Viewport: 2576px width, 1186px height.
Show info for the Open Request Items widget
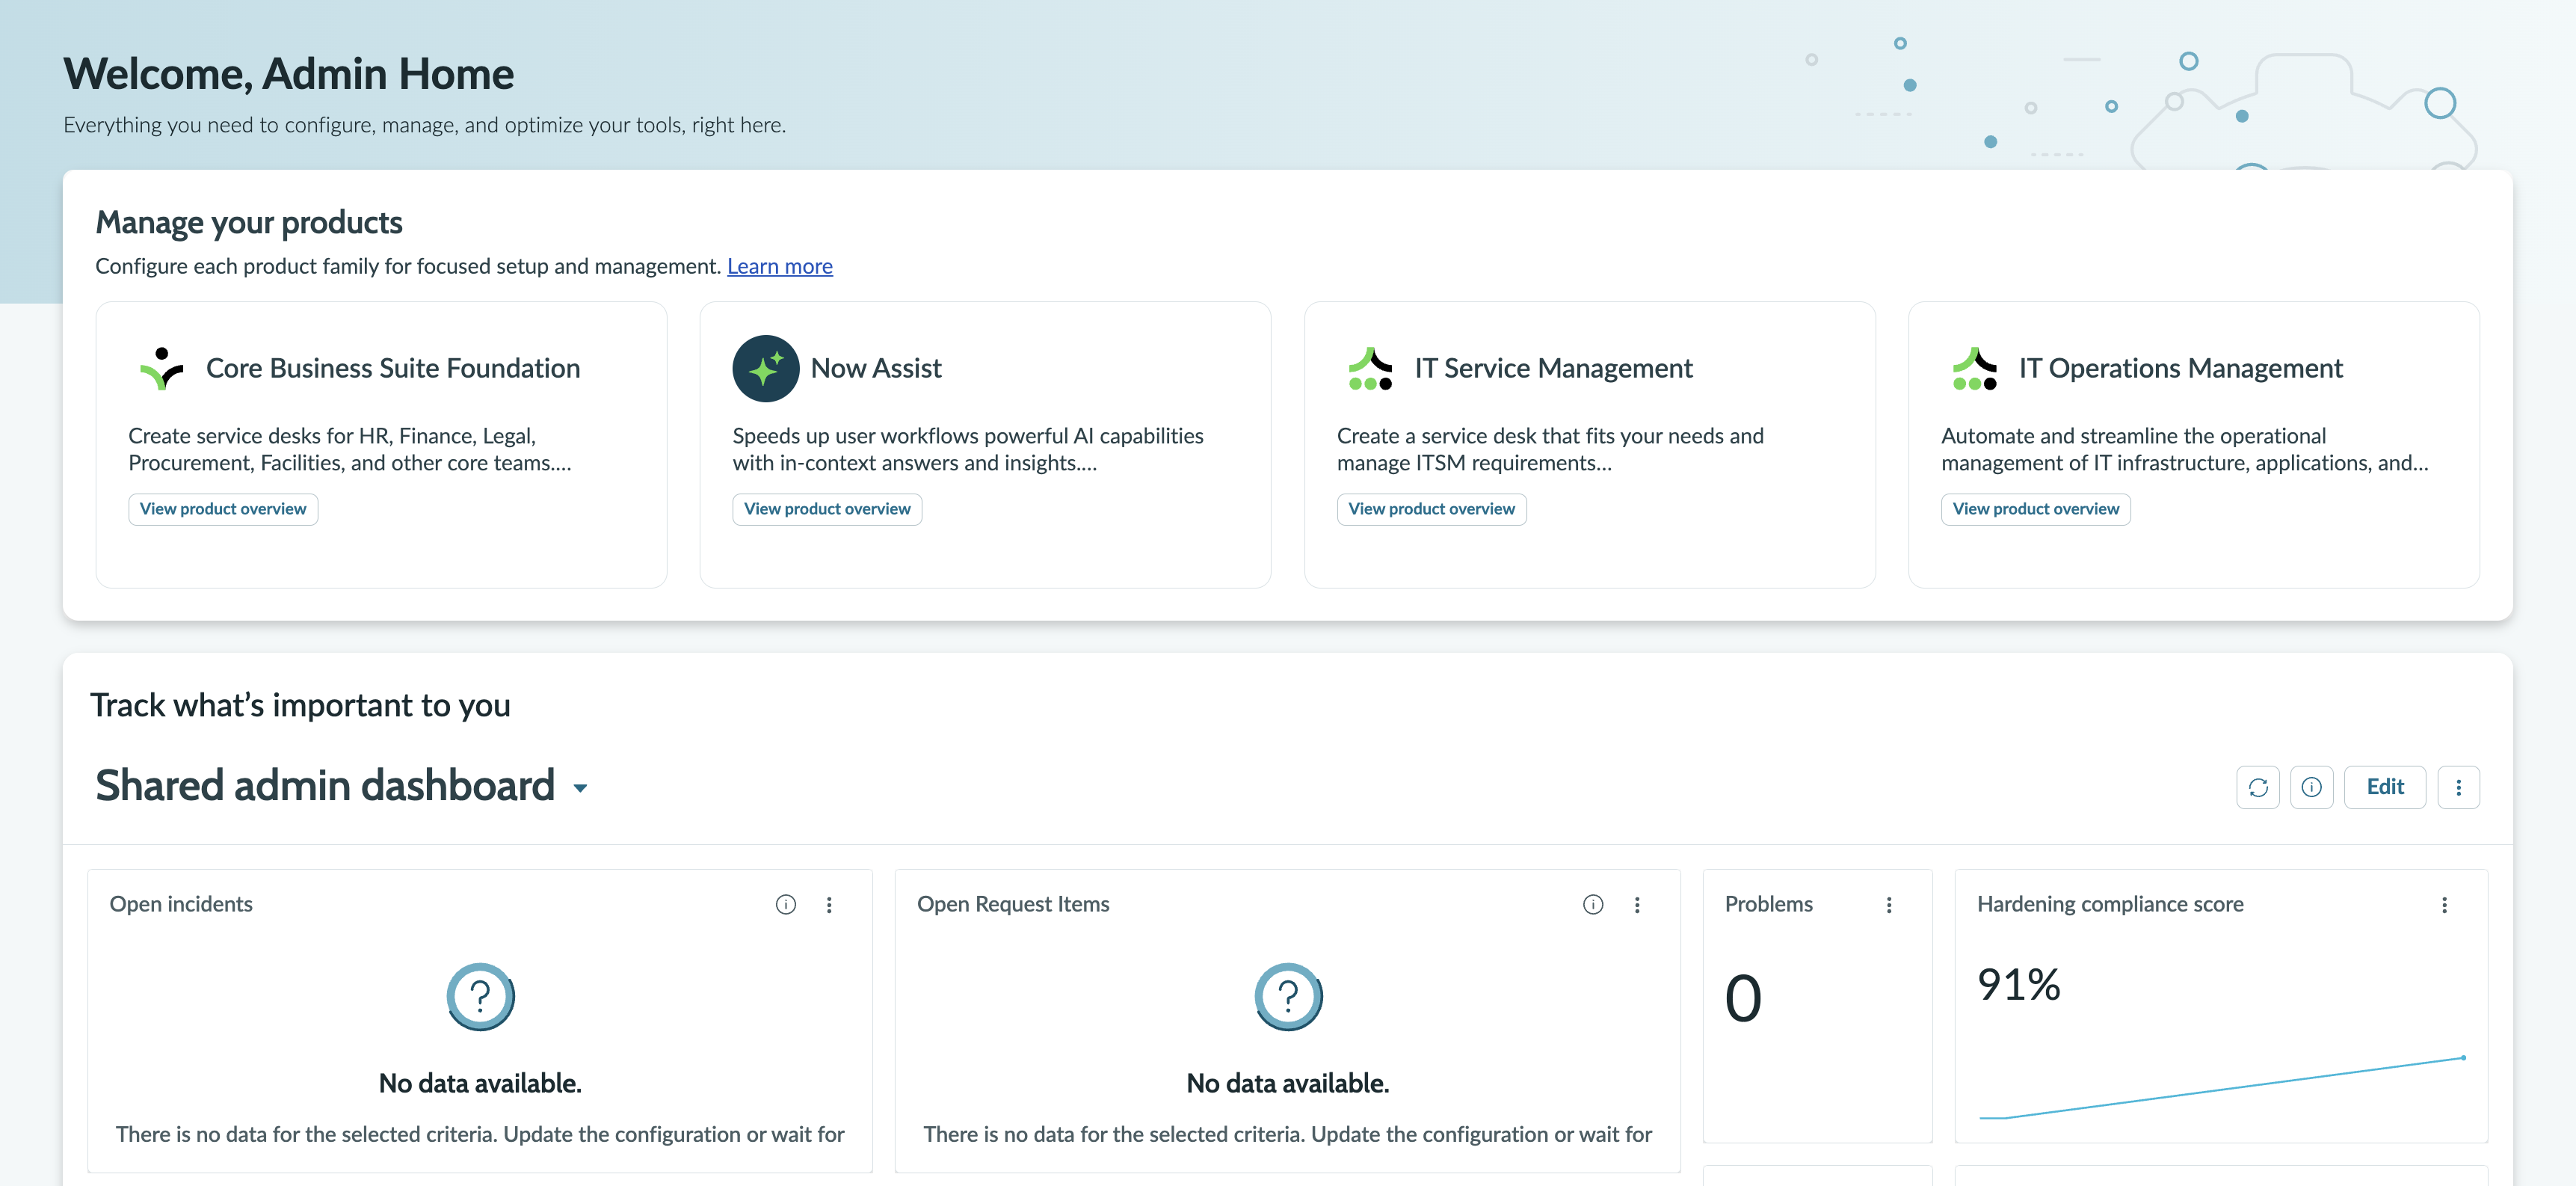coord(1593,904)
